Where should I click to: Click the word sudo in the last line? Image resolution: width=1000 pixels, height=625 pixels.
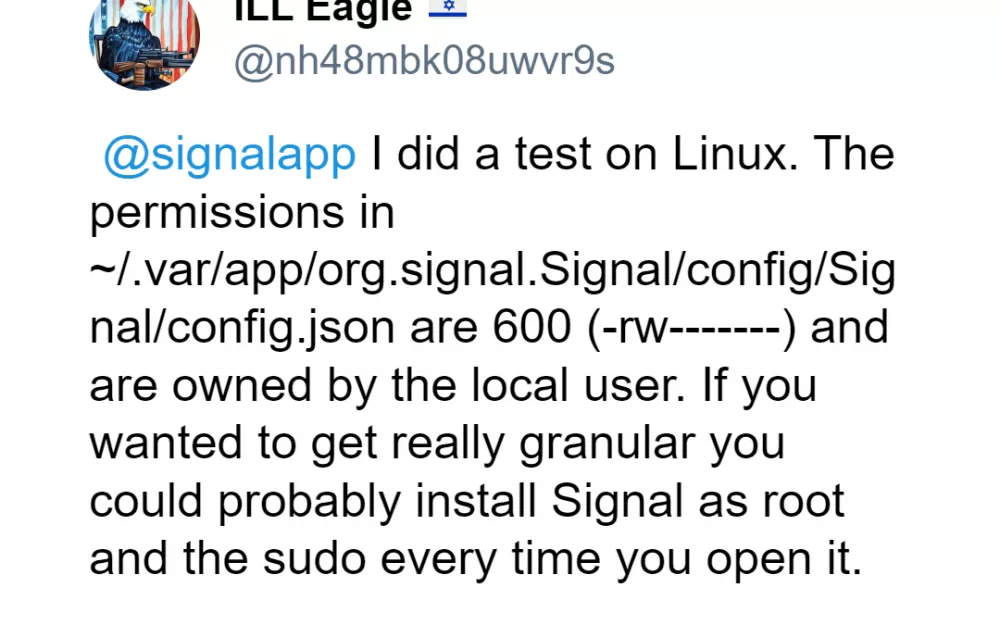tap(314, 559)
